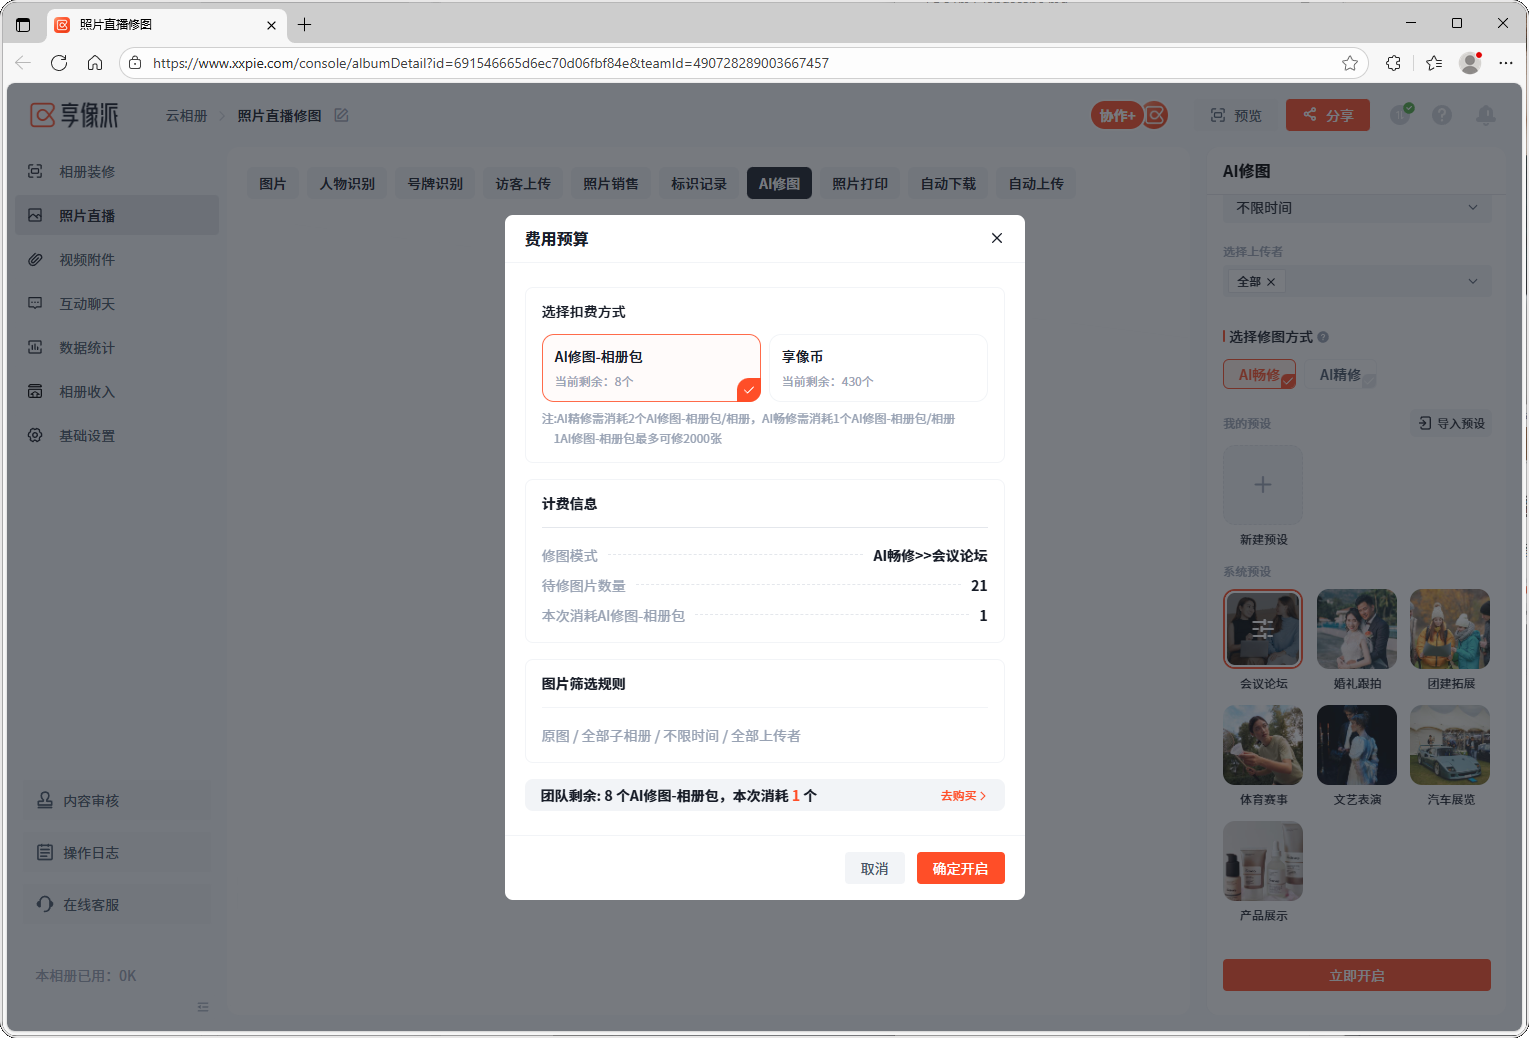Expand the uploader 全部 dropdown
Viewport: 1529px width, 1038px height.
1356,282
